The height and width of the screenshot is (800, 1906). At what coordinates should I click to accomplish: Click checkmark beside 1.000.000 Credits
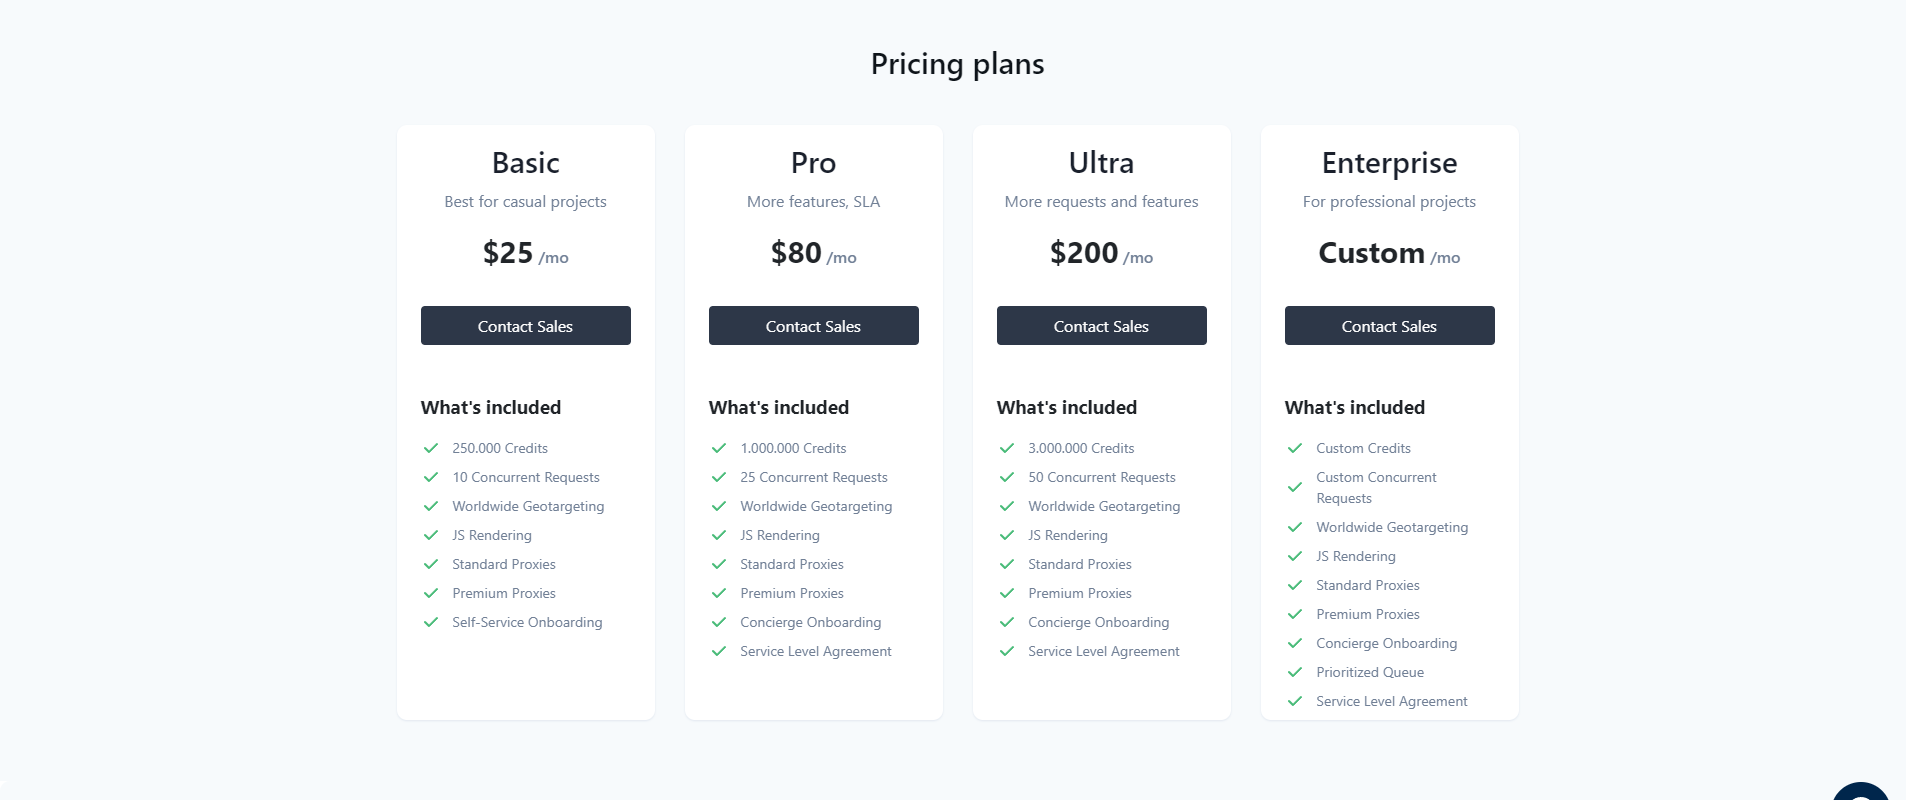tap(719, 448)
